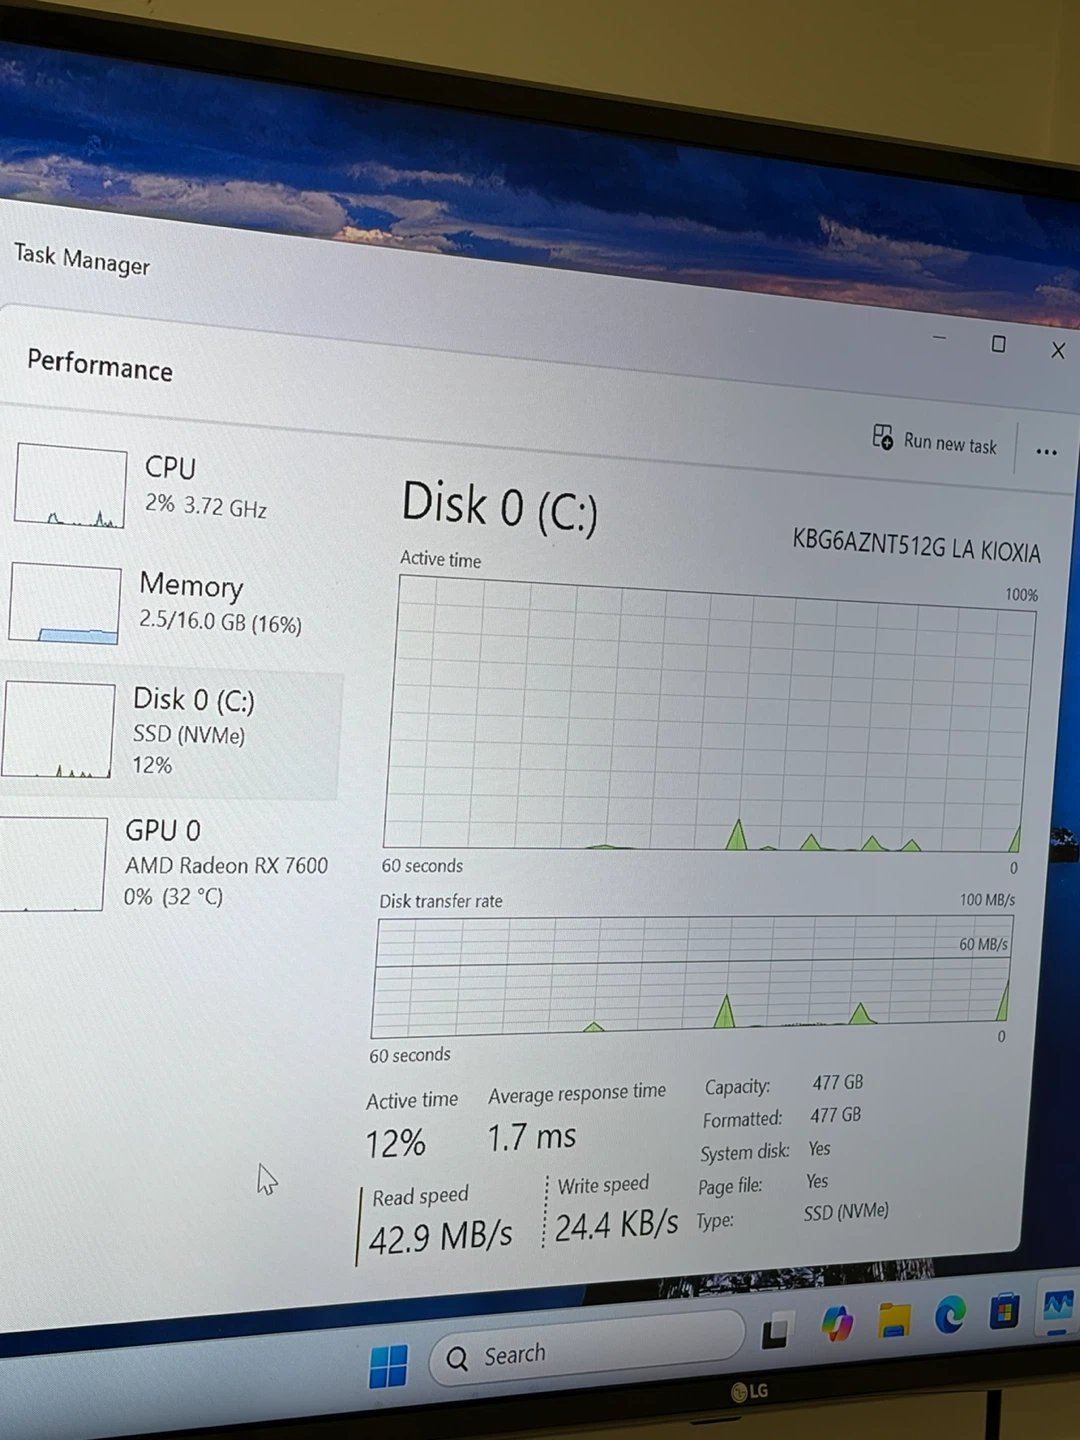Click the Memory mini graph thumbnail
1080x1440 pixels.
click(64, 603)
